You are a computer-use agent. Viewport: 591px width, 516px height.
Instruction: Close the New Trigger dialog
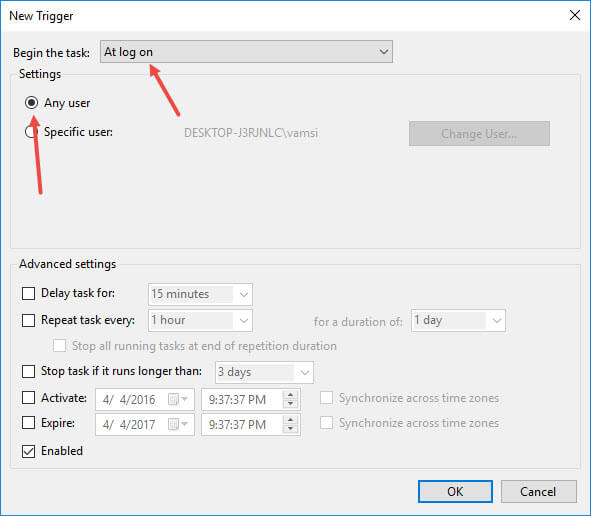point(575,15)
